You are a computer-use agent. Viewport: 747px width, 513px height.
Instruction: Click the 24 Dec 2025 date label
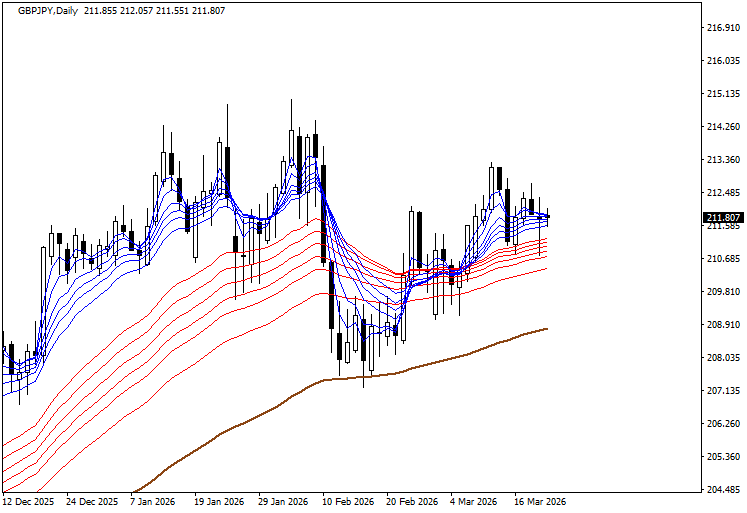93,502
